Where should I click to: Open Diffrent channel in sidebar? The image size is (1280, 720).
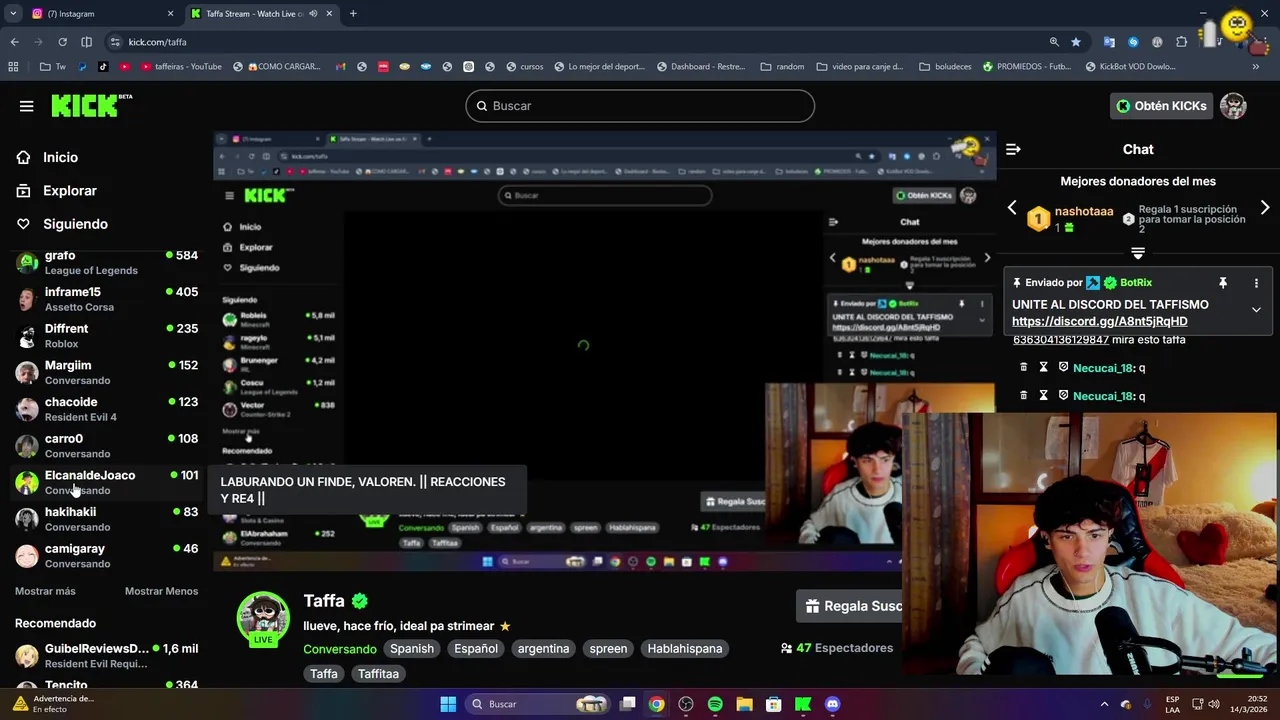click(106, 336)
